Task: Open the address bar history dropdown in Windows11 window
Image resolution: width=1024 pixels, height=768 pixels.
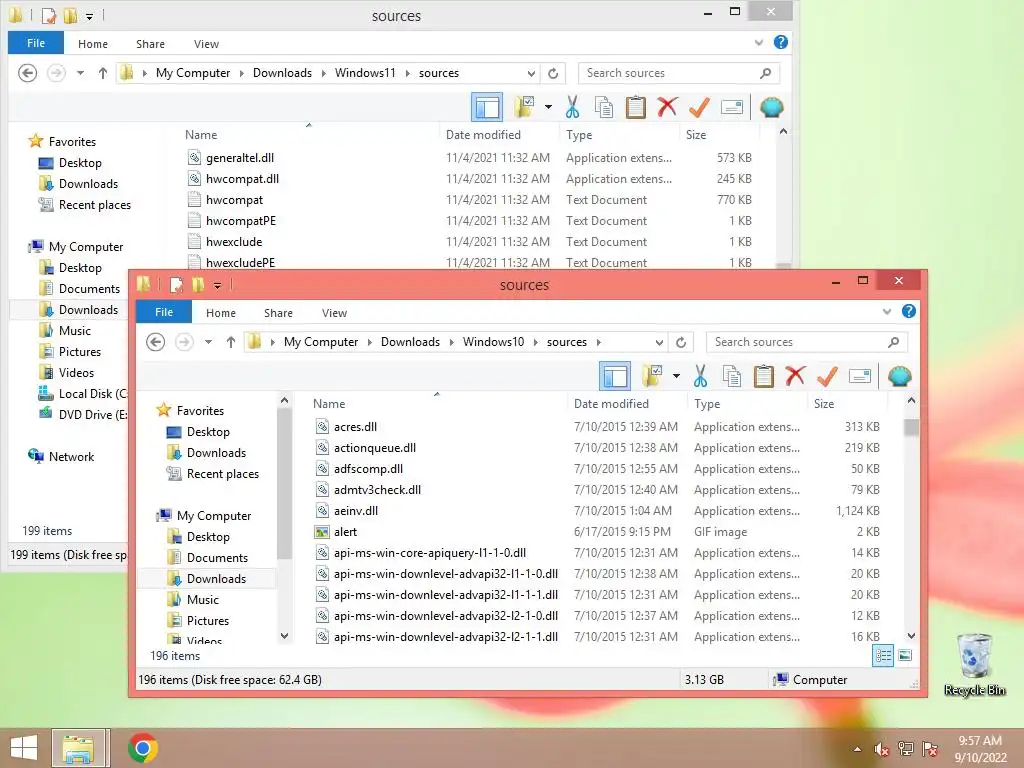Action: (531, 73)
